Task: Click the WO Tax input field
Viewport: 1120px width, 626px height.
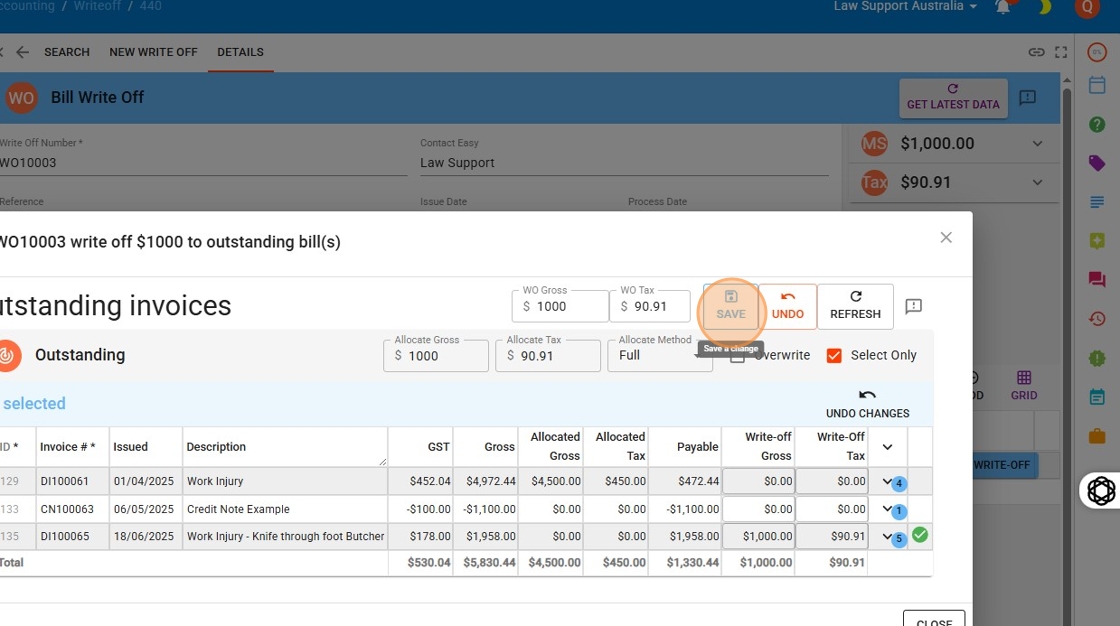Action: pos(650,306)
